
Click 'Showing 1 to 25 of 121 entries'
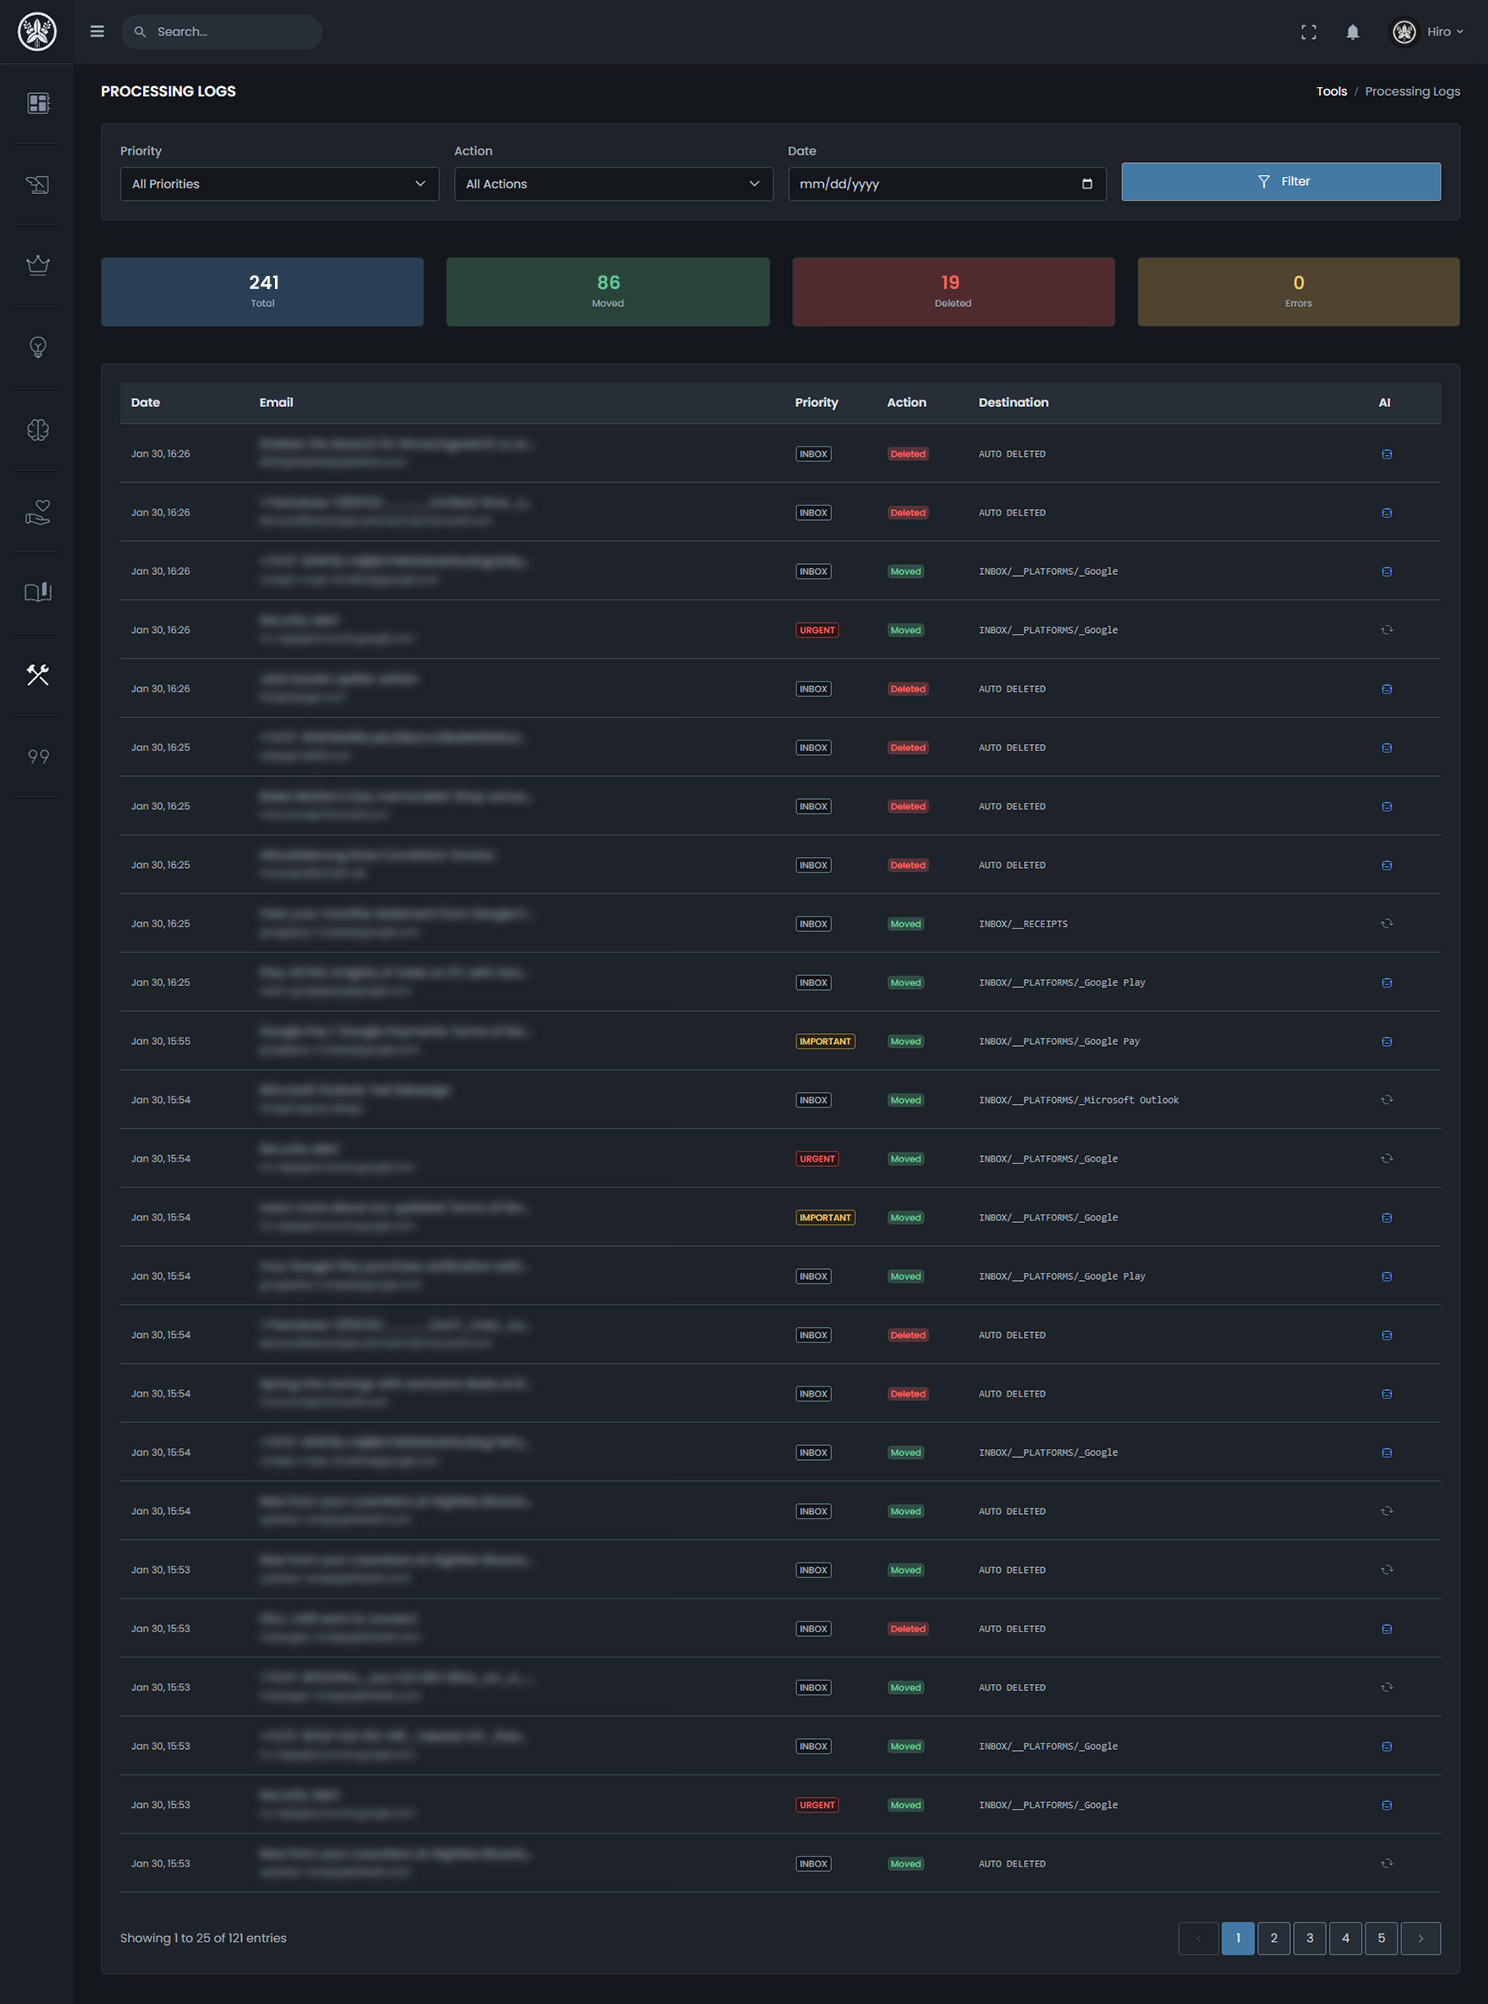(203, 1938)
